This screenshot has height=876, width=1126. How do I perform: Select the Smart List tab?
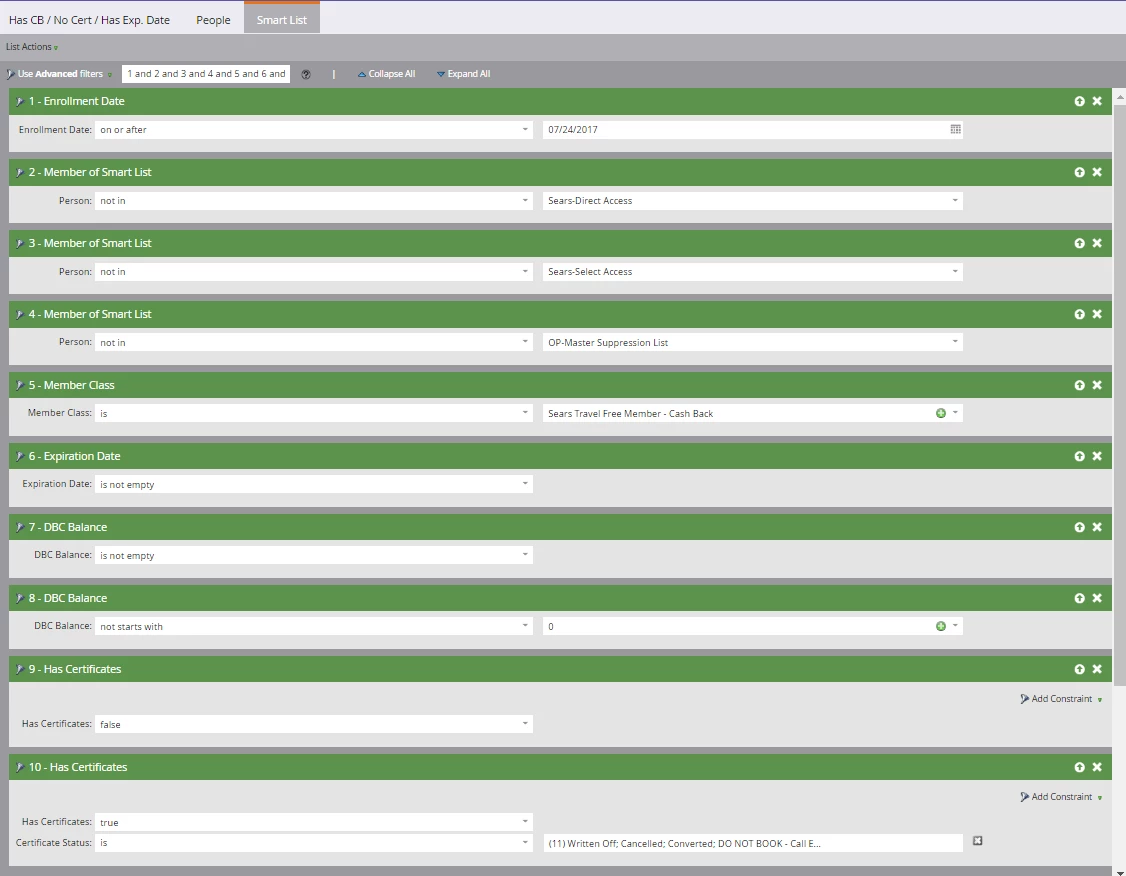click(282, 19)
